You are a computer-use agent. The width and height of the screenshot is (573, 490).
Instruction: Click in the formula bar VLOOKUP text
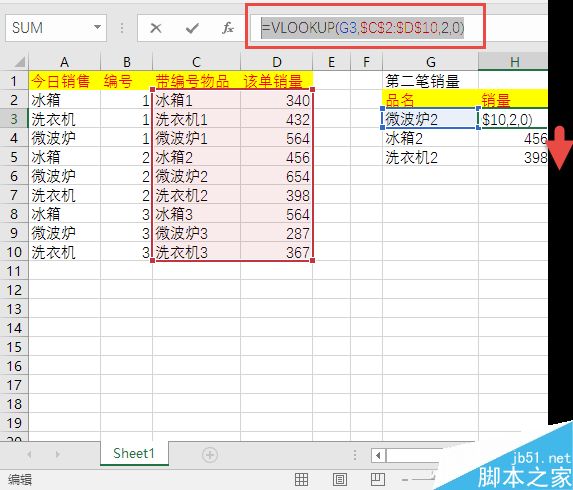pos(363,27)
